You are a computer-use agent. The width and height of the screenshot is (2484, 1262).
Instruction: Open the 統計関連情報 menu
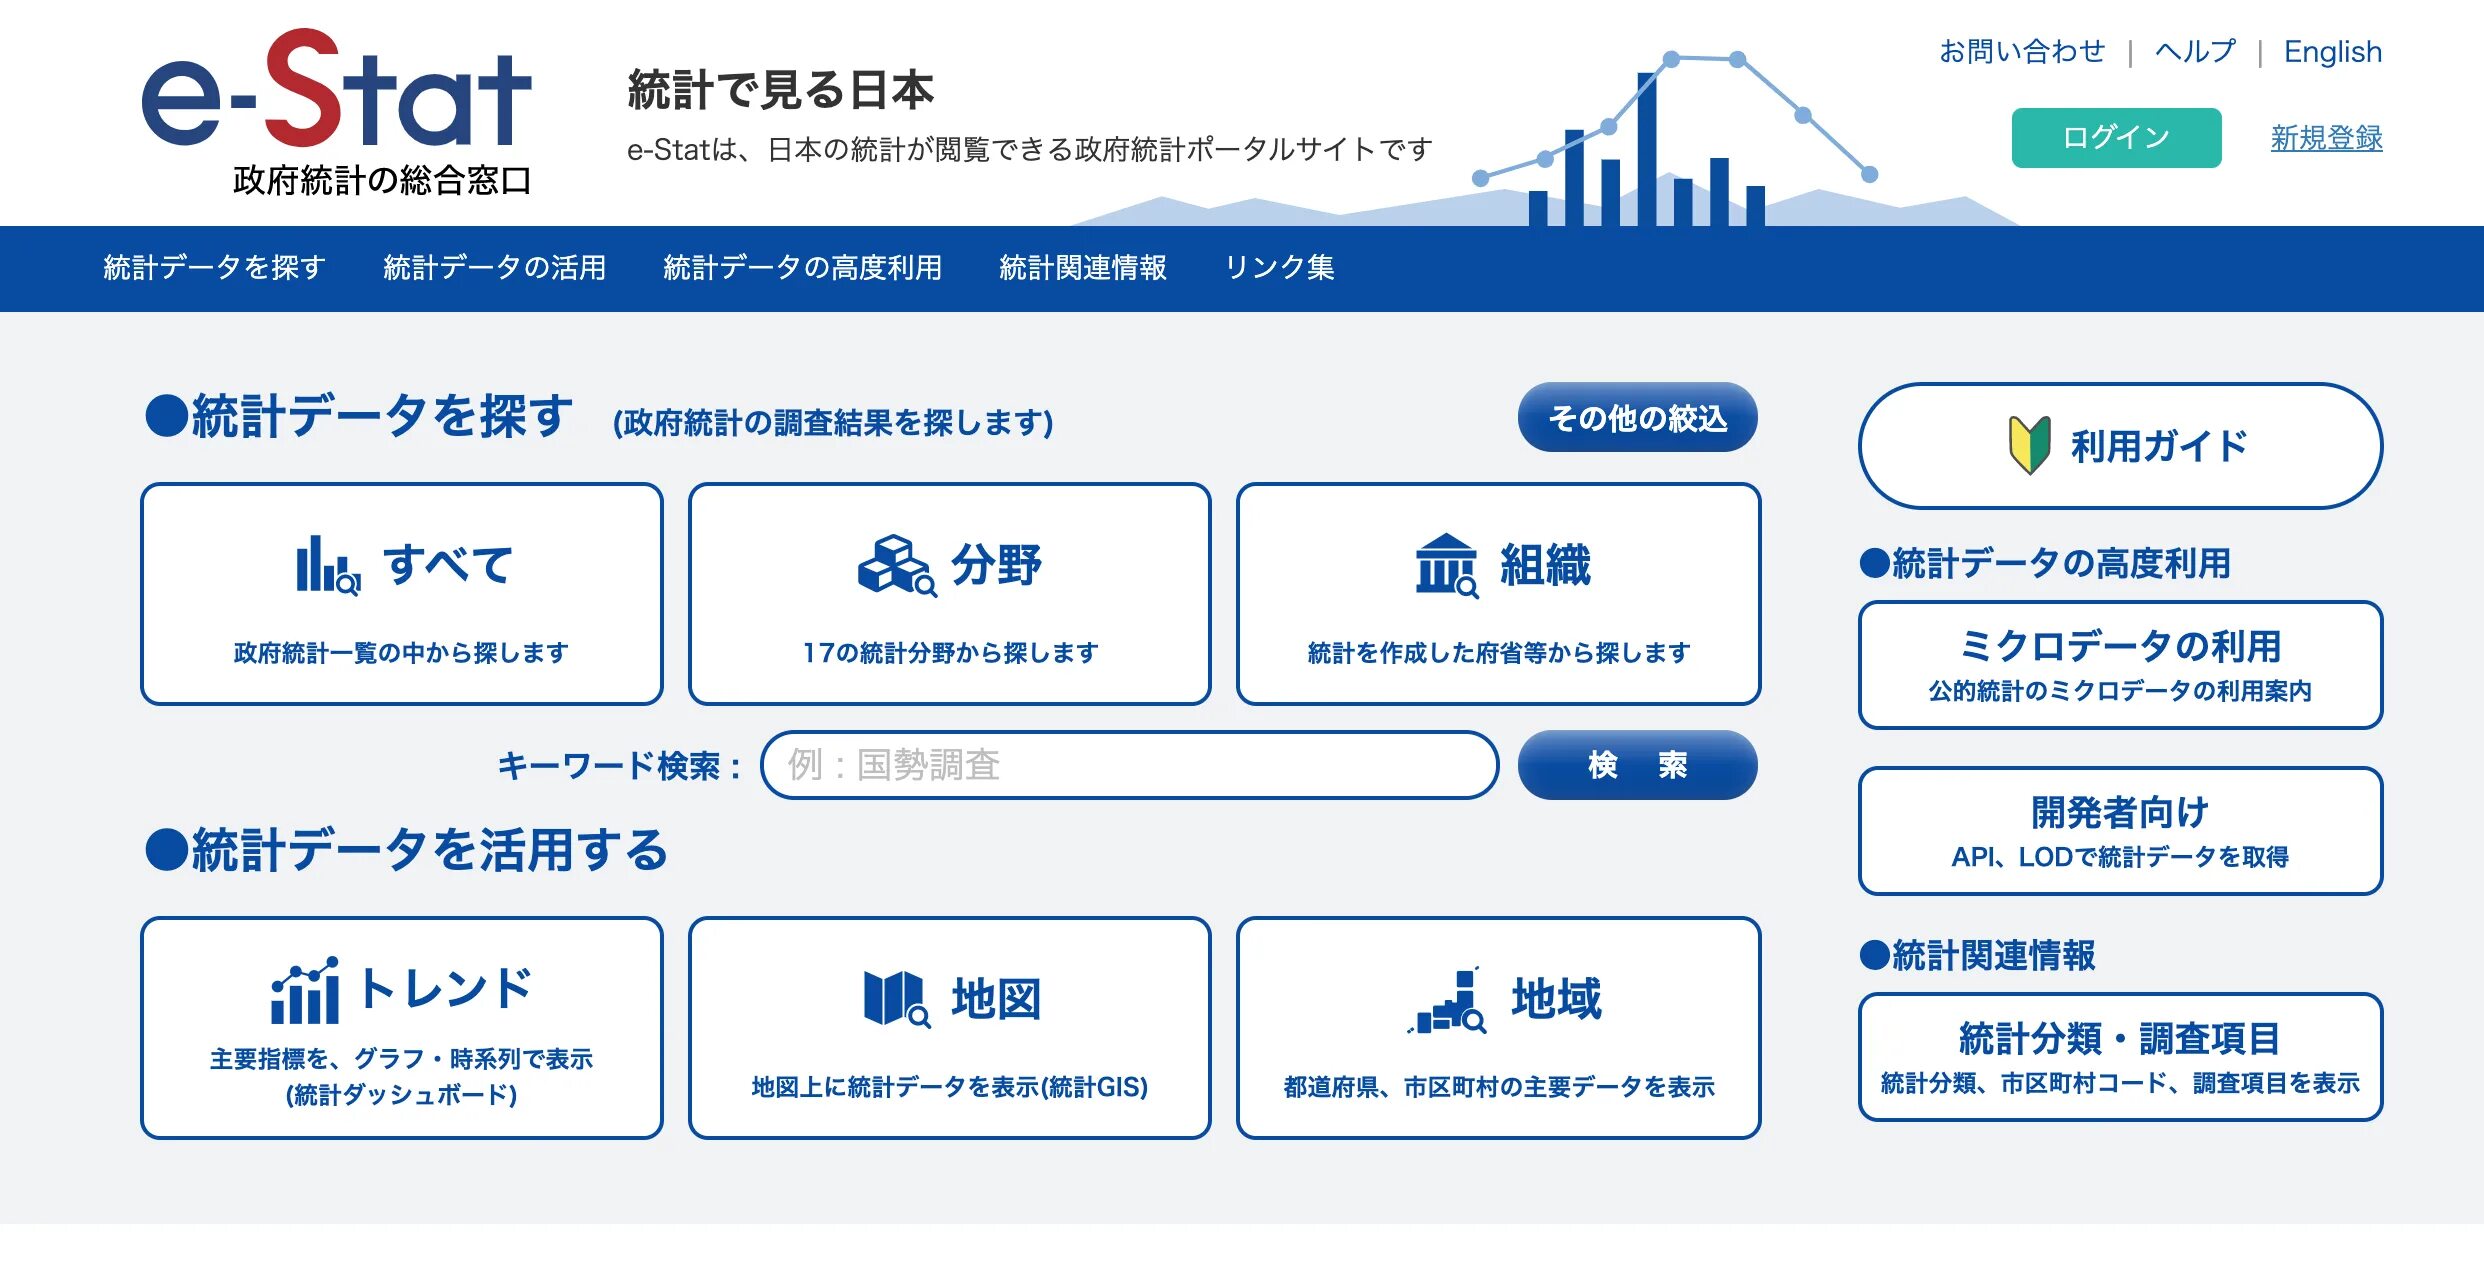[1082, 268]
